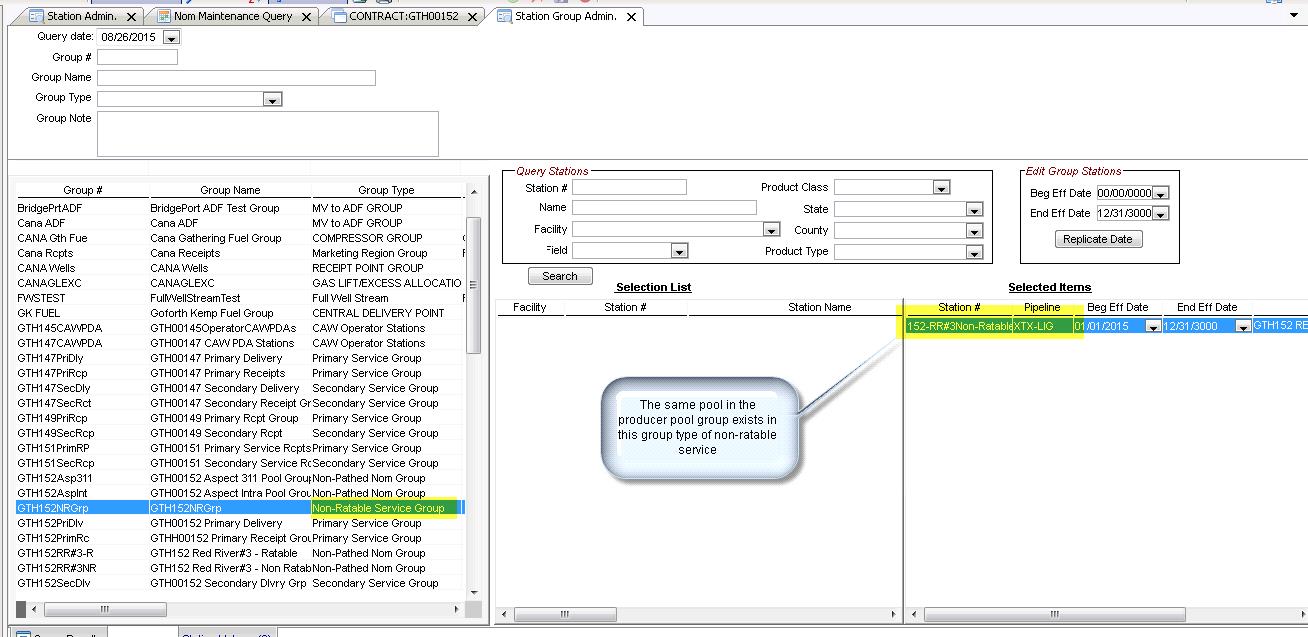Image resolution: width=1308 pixels, height=637 pixels.
Task: Click the Group Note text area
Action: coord(267,133)
